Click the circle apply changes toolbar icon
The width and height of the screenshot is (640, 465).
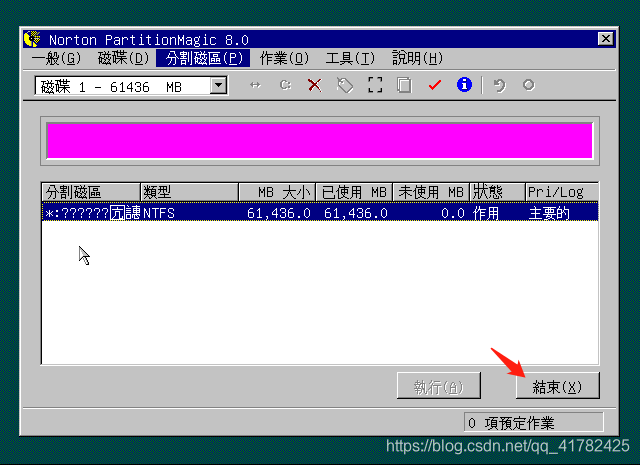(529, 85)
